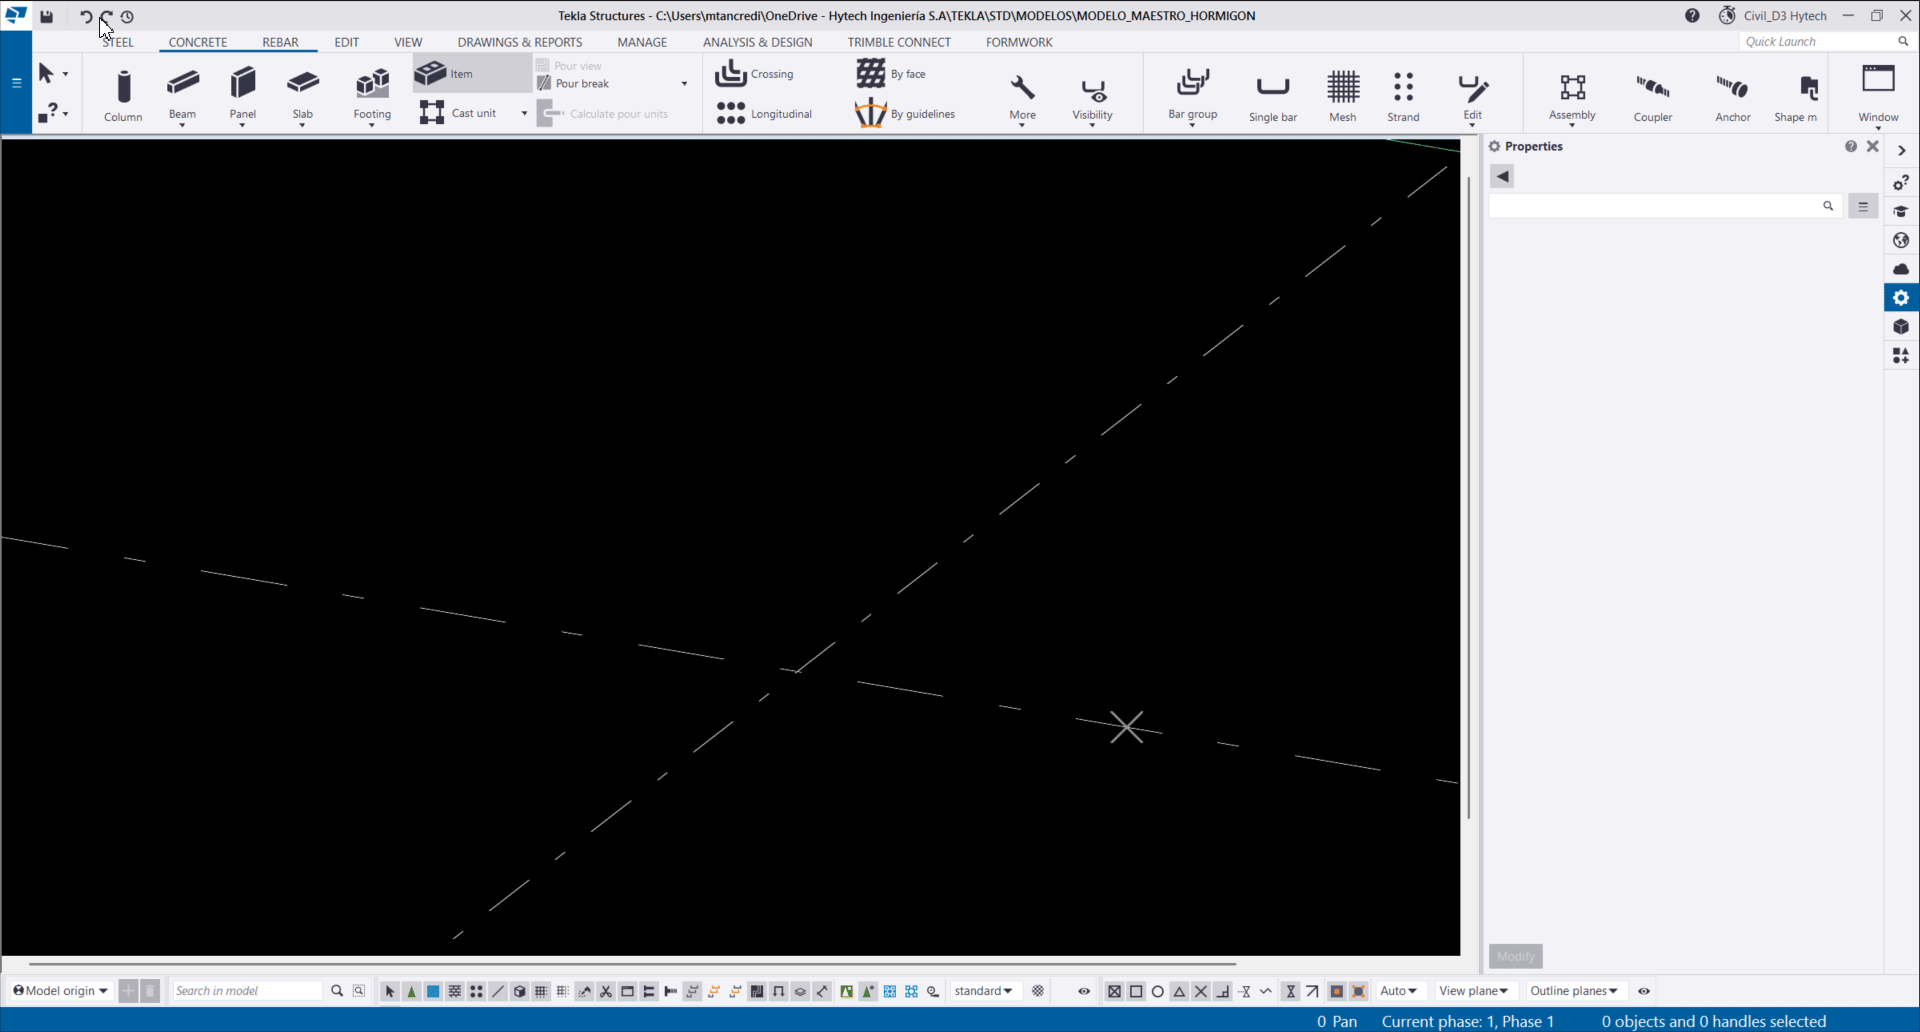Select the By guidelines rebar tool
Image resolution: width=1920 pixels, height=1032 pixels.
906,113
